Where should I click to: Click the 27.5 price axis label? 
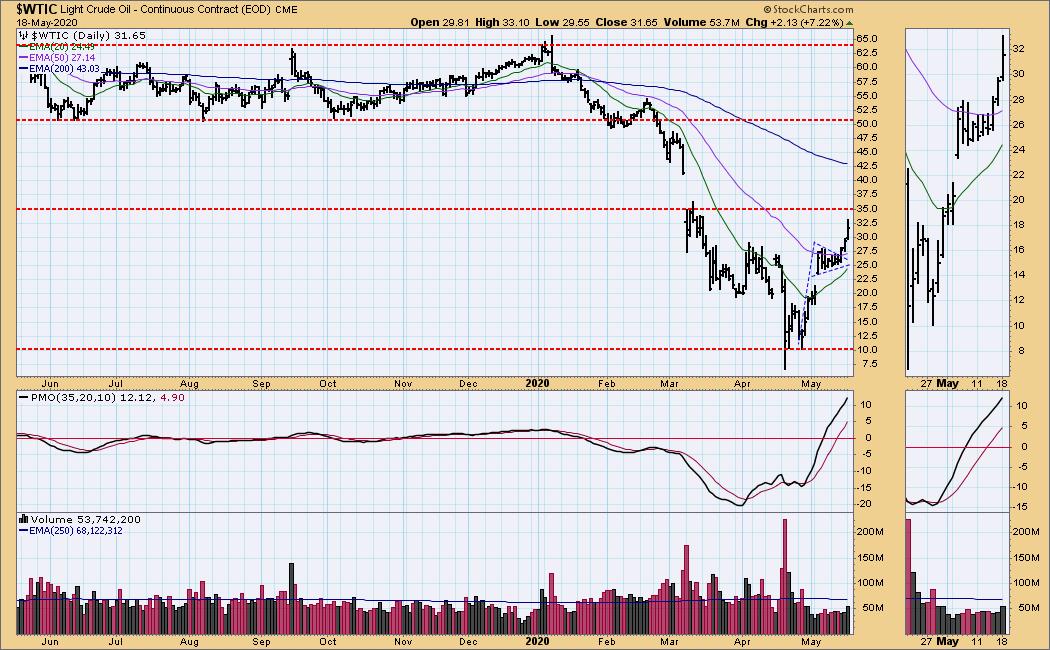[x=868, y=251]
